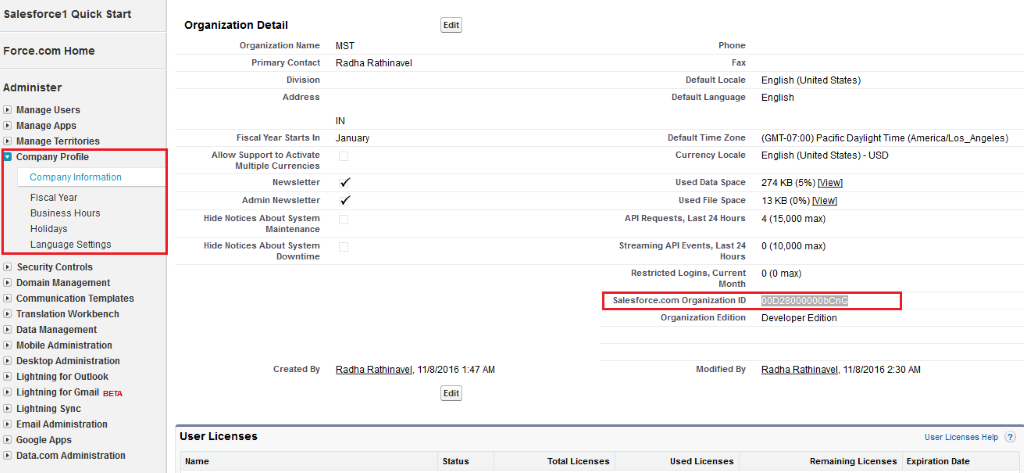Select Developer Edition text

[x=799, y=318]
